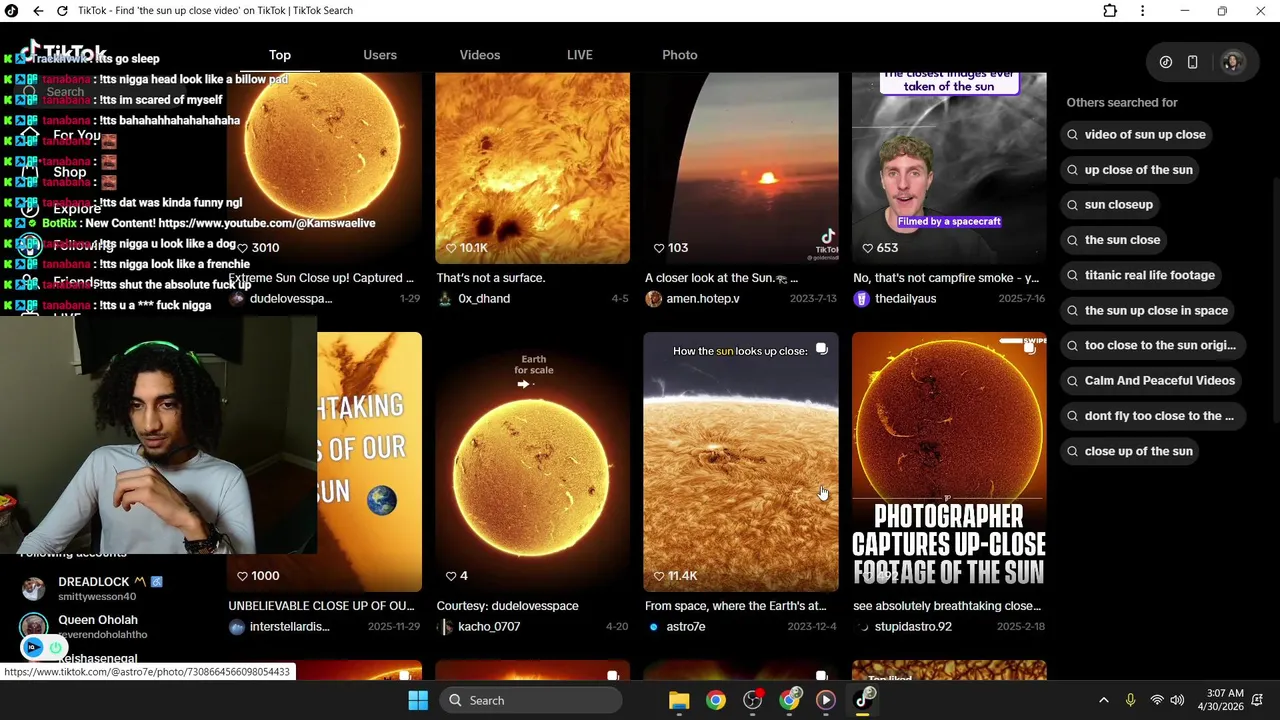Switch to the Videos tab
1280x720 pixels.
pyautogui.click(x=480, y=55)
